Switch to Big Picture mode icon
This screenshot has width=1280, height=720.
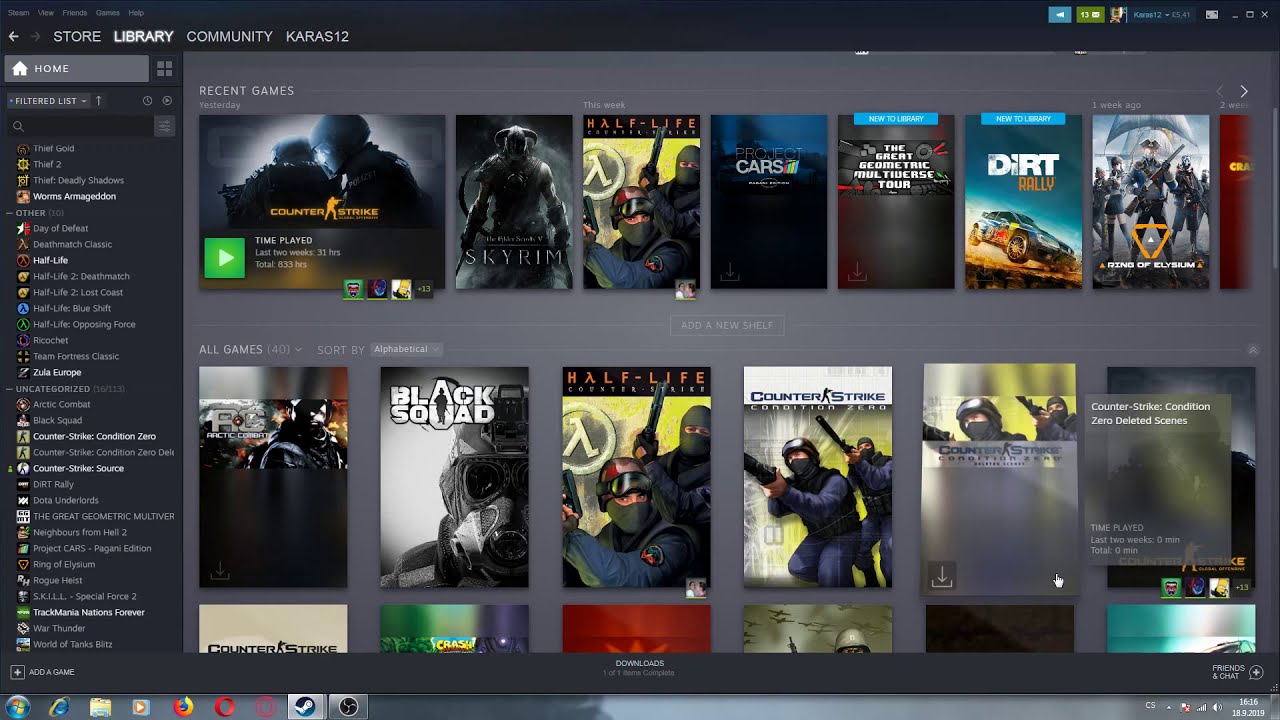[1212, 14]
